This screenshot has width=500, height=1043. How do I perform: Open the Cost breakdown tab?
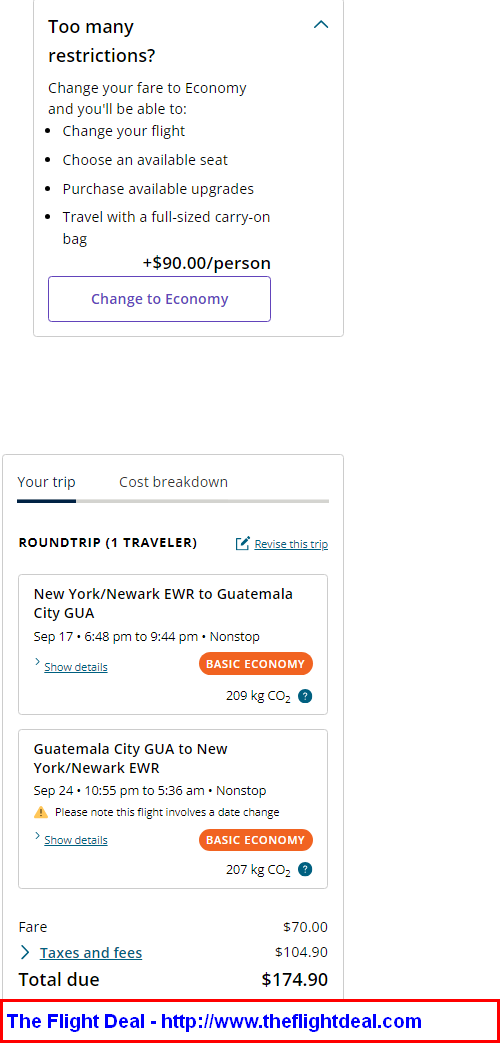[x=174, y=482]
